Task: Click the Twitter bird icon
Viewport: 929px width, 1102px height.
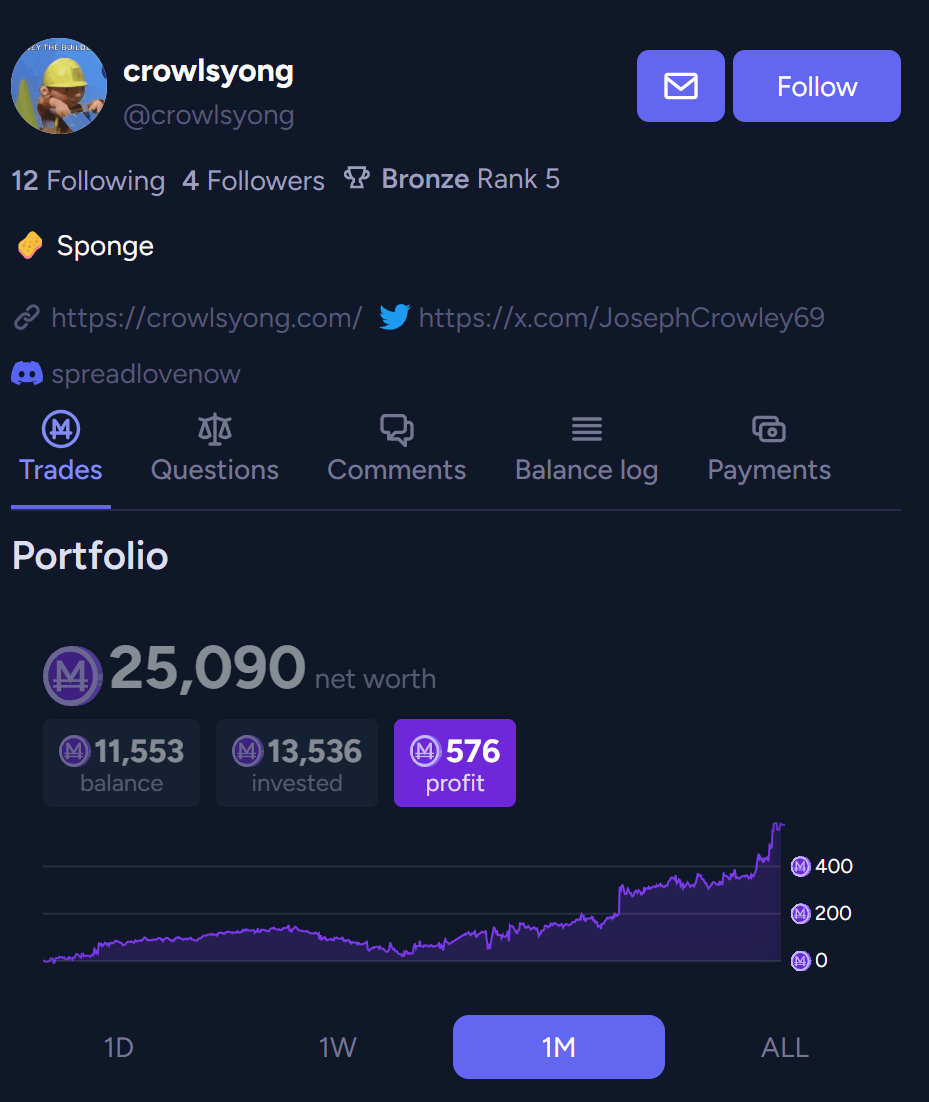Action: coord(394,317)
